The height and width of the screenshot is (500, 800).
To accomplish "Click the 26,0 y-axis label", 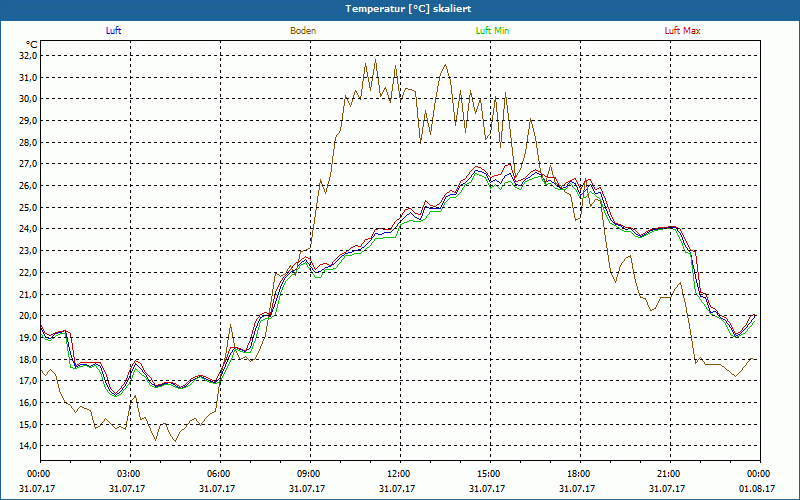I will tap(28, 186).
